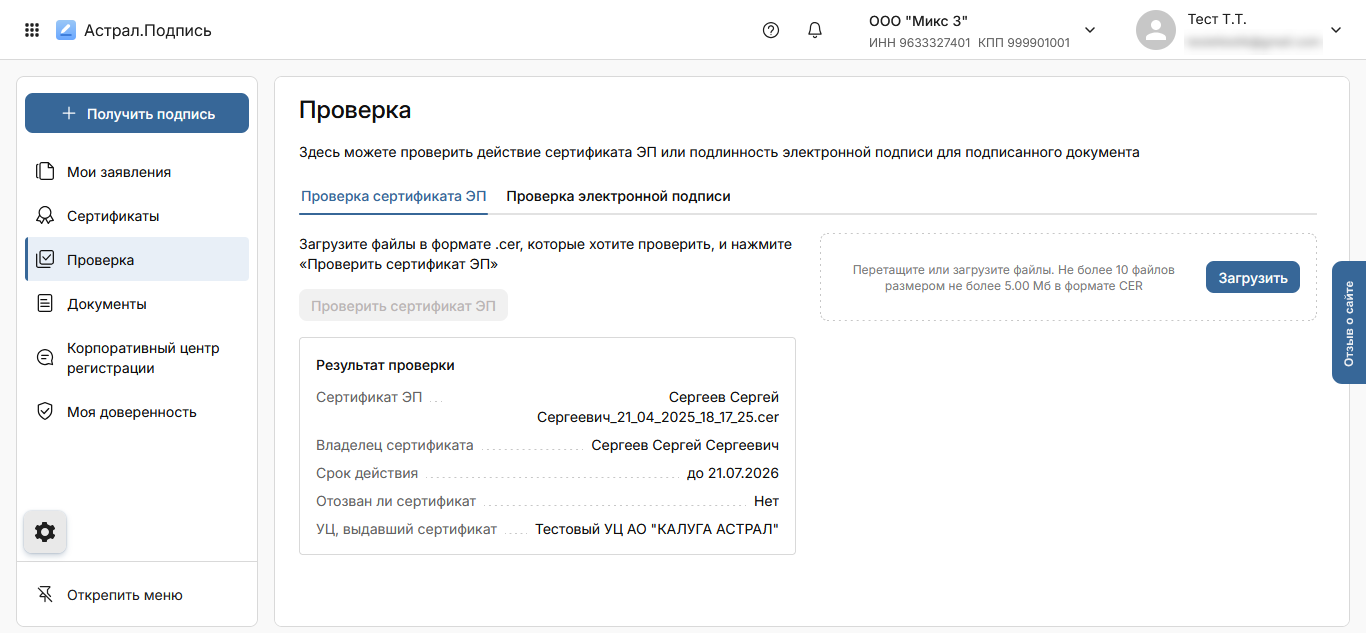This screenshot has height=633, width=1366.
Task: Click the user avatar icon
Action: pos(1155,30)
